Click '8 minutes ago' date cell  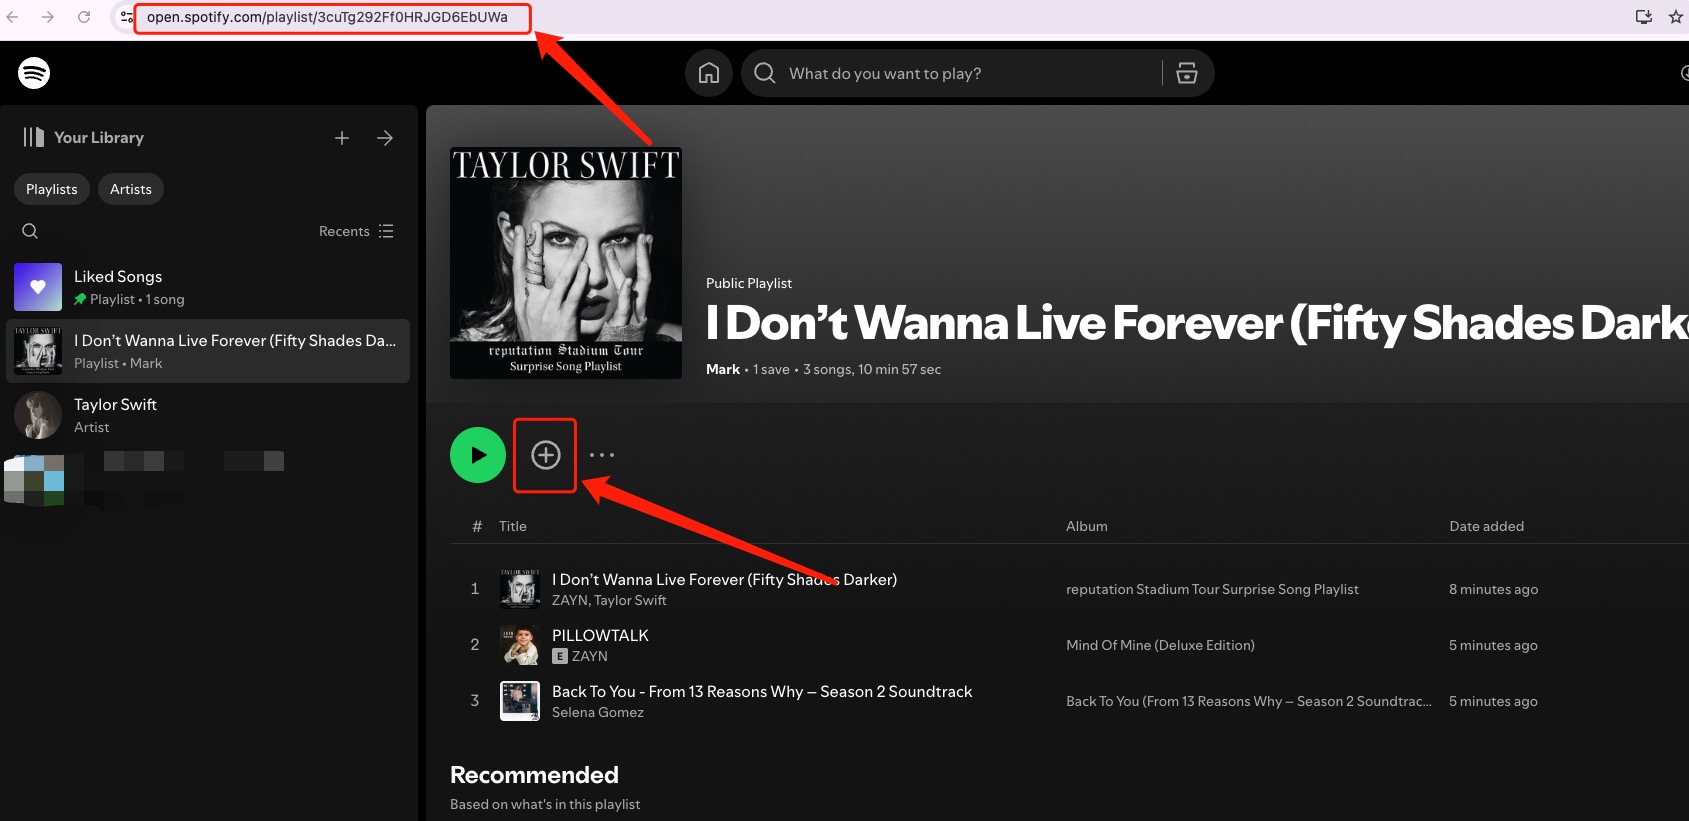tap(1494, 589)
